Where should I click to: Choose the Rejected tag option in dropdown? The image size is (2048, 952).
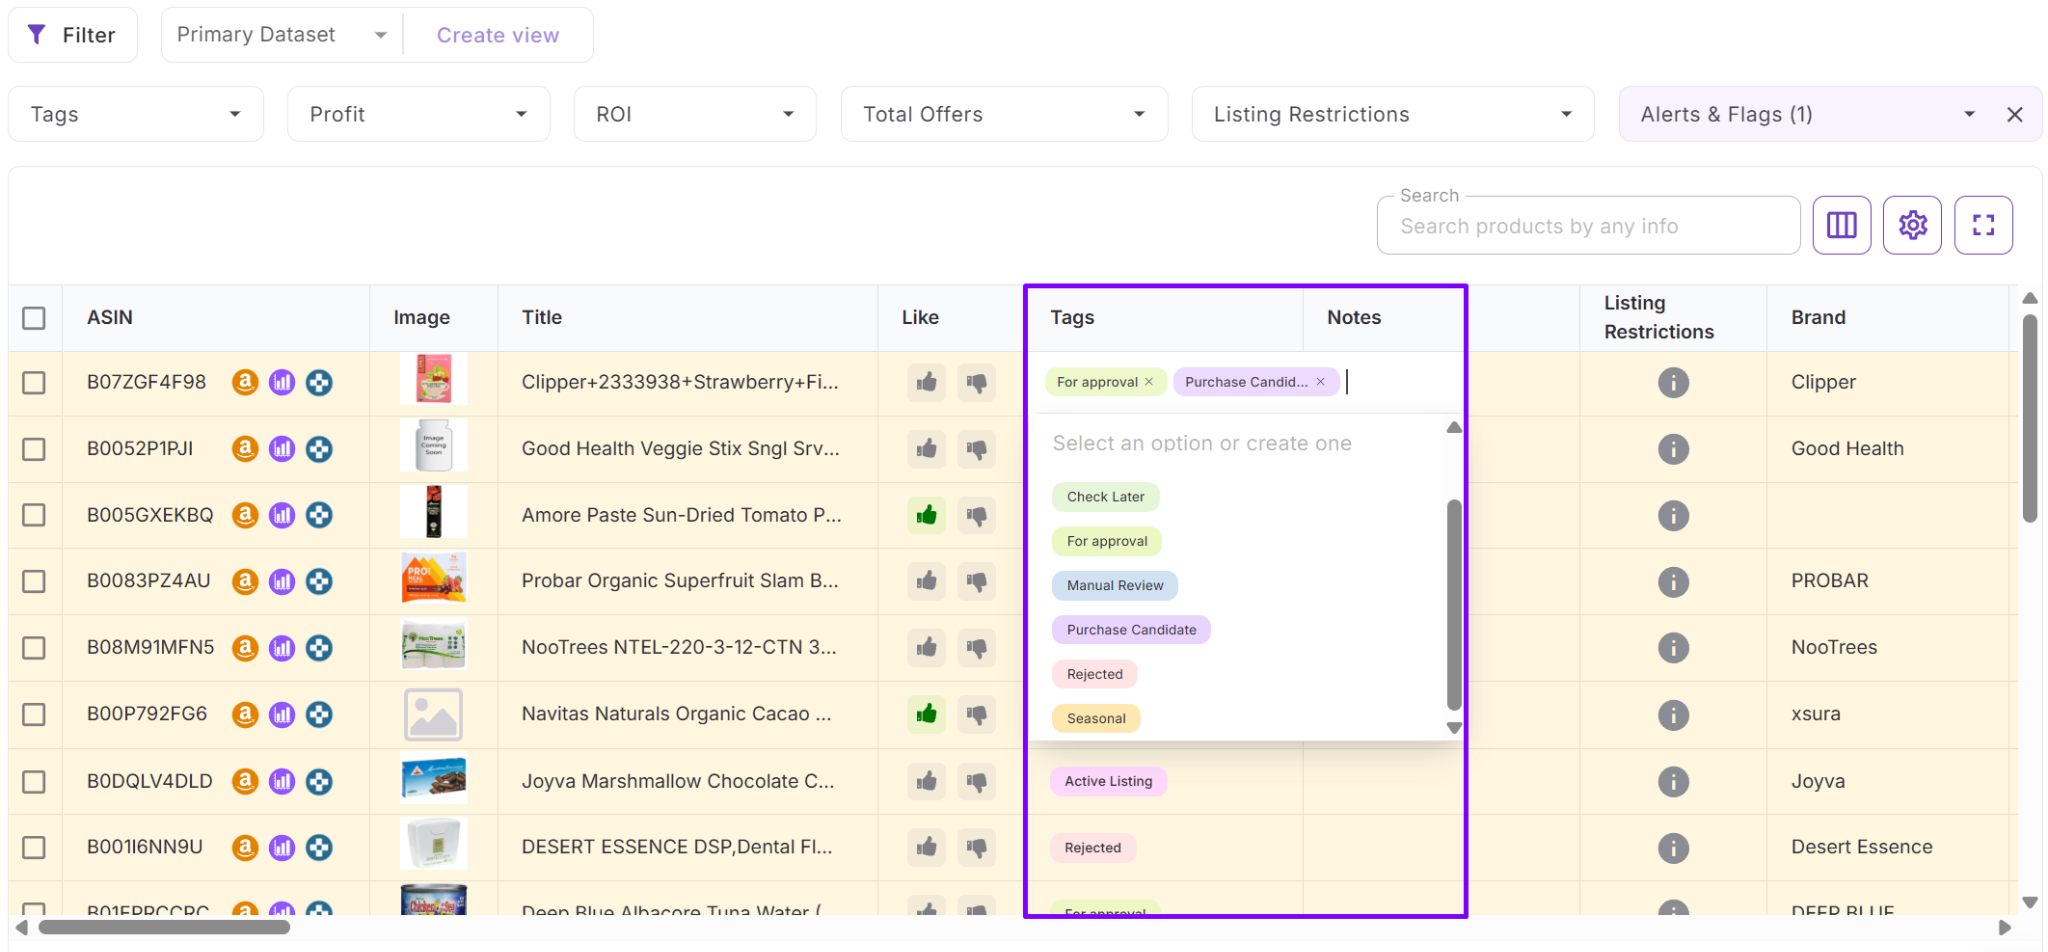point(1095,674)
